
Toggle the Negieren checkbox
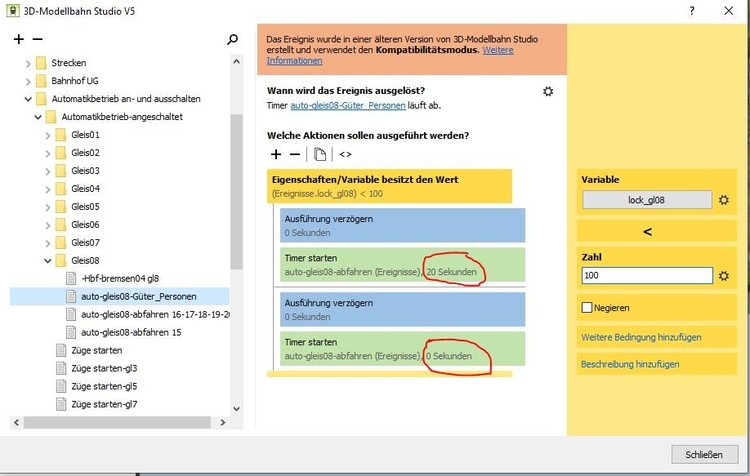click(x=587, y=308)
